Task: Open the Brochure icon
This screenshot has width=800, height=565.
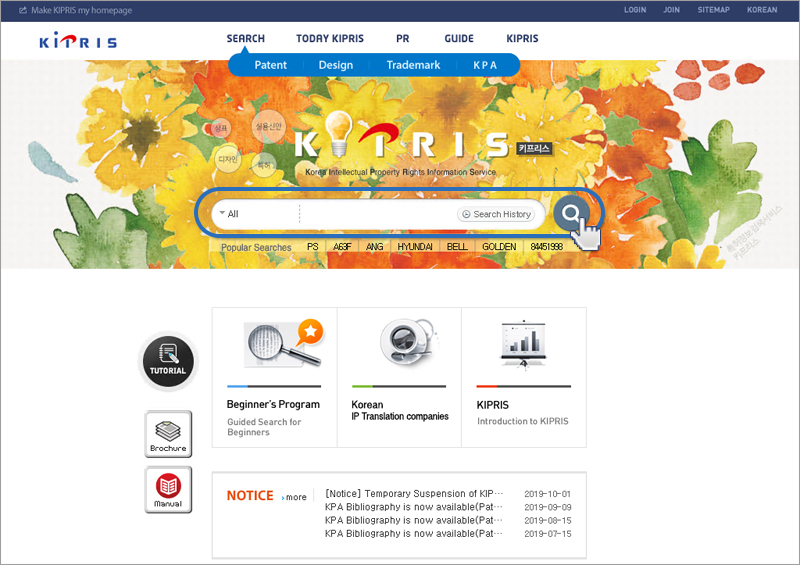Action: [168, 434]
